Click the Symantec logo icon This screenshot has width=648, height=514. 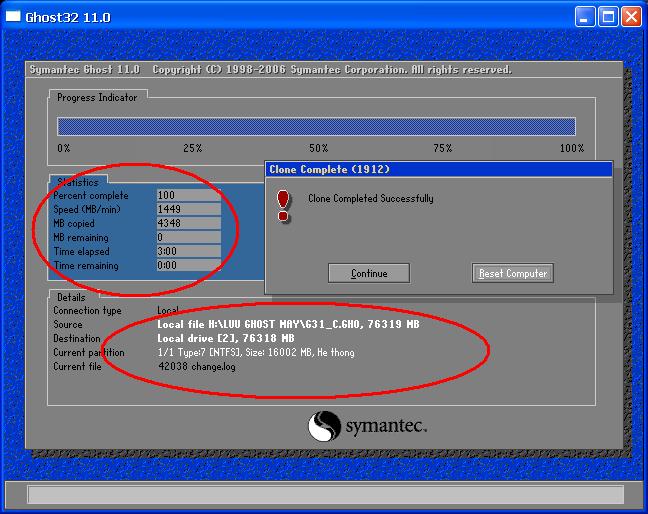tap(325, 427)
